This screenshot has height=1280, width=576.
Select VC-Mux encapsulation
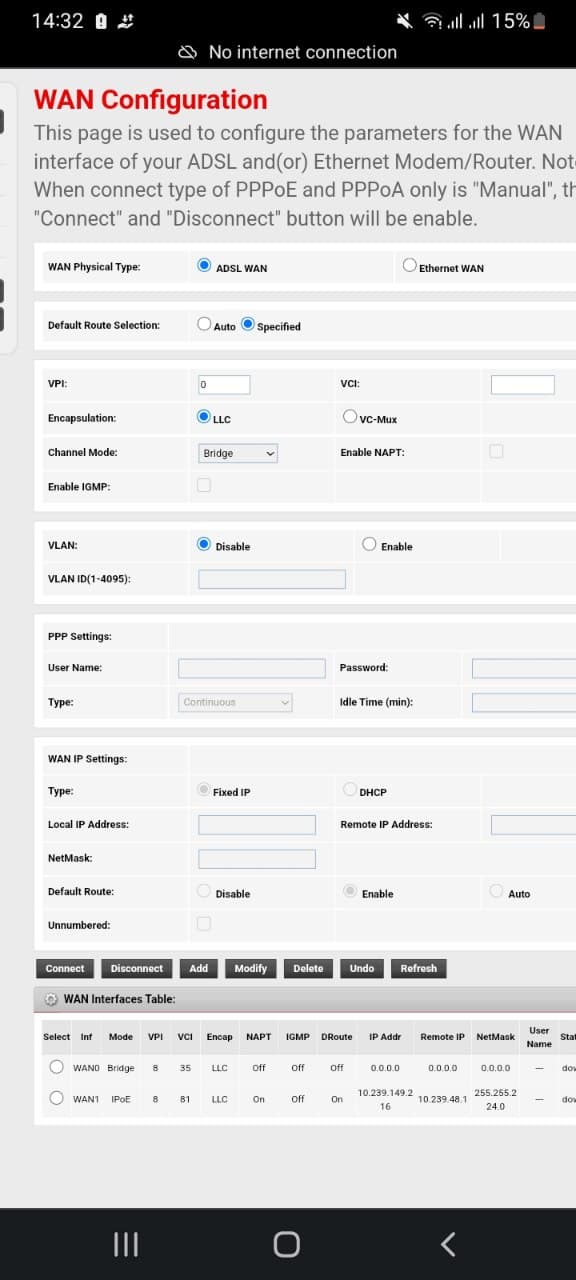350,417
